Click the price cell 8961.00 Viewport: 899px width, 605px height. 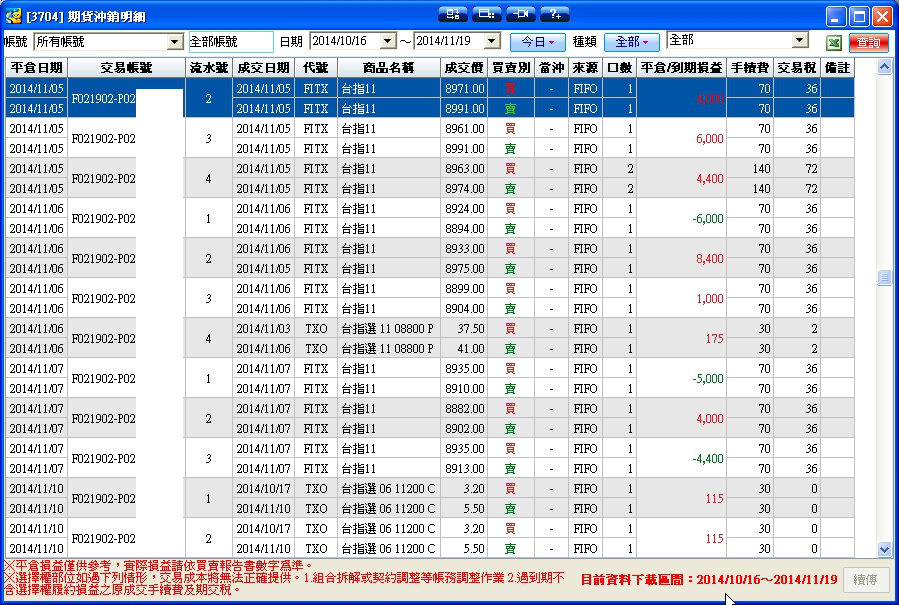[464, 128]
